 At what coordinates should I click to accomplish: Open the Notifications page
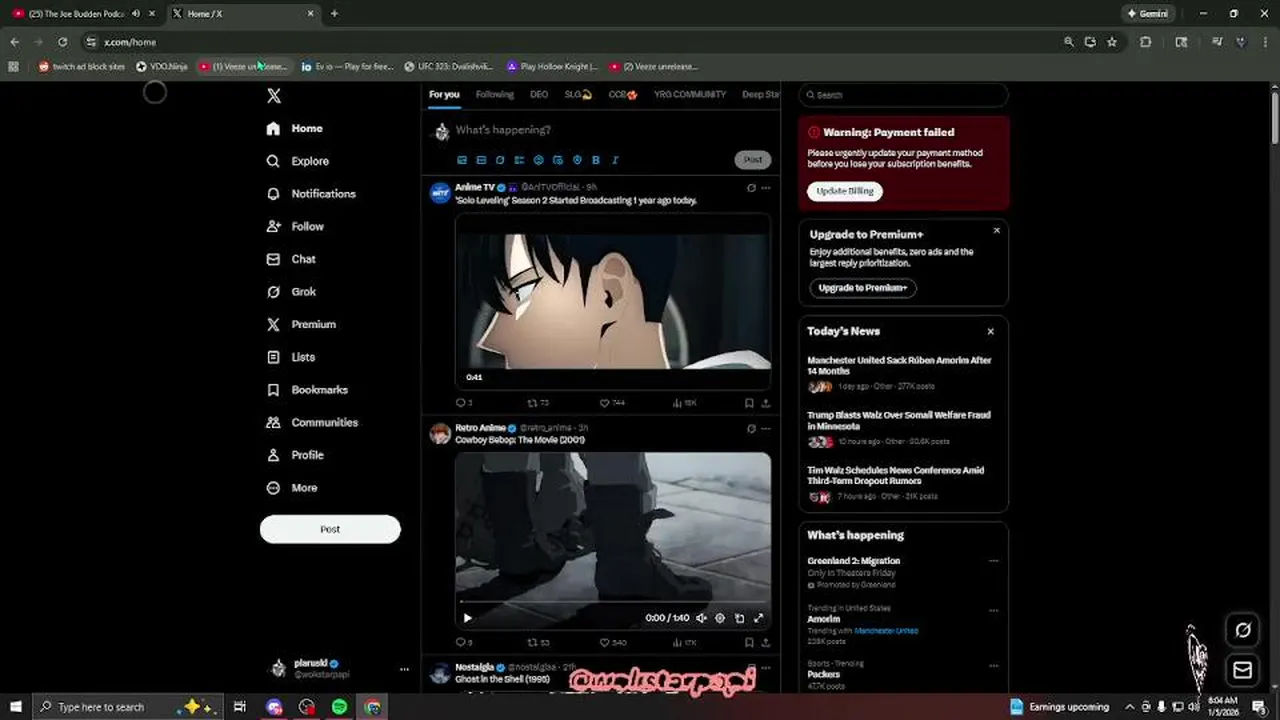(311, 194)
